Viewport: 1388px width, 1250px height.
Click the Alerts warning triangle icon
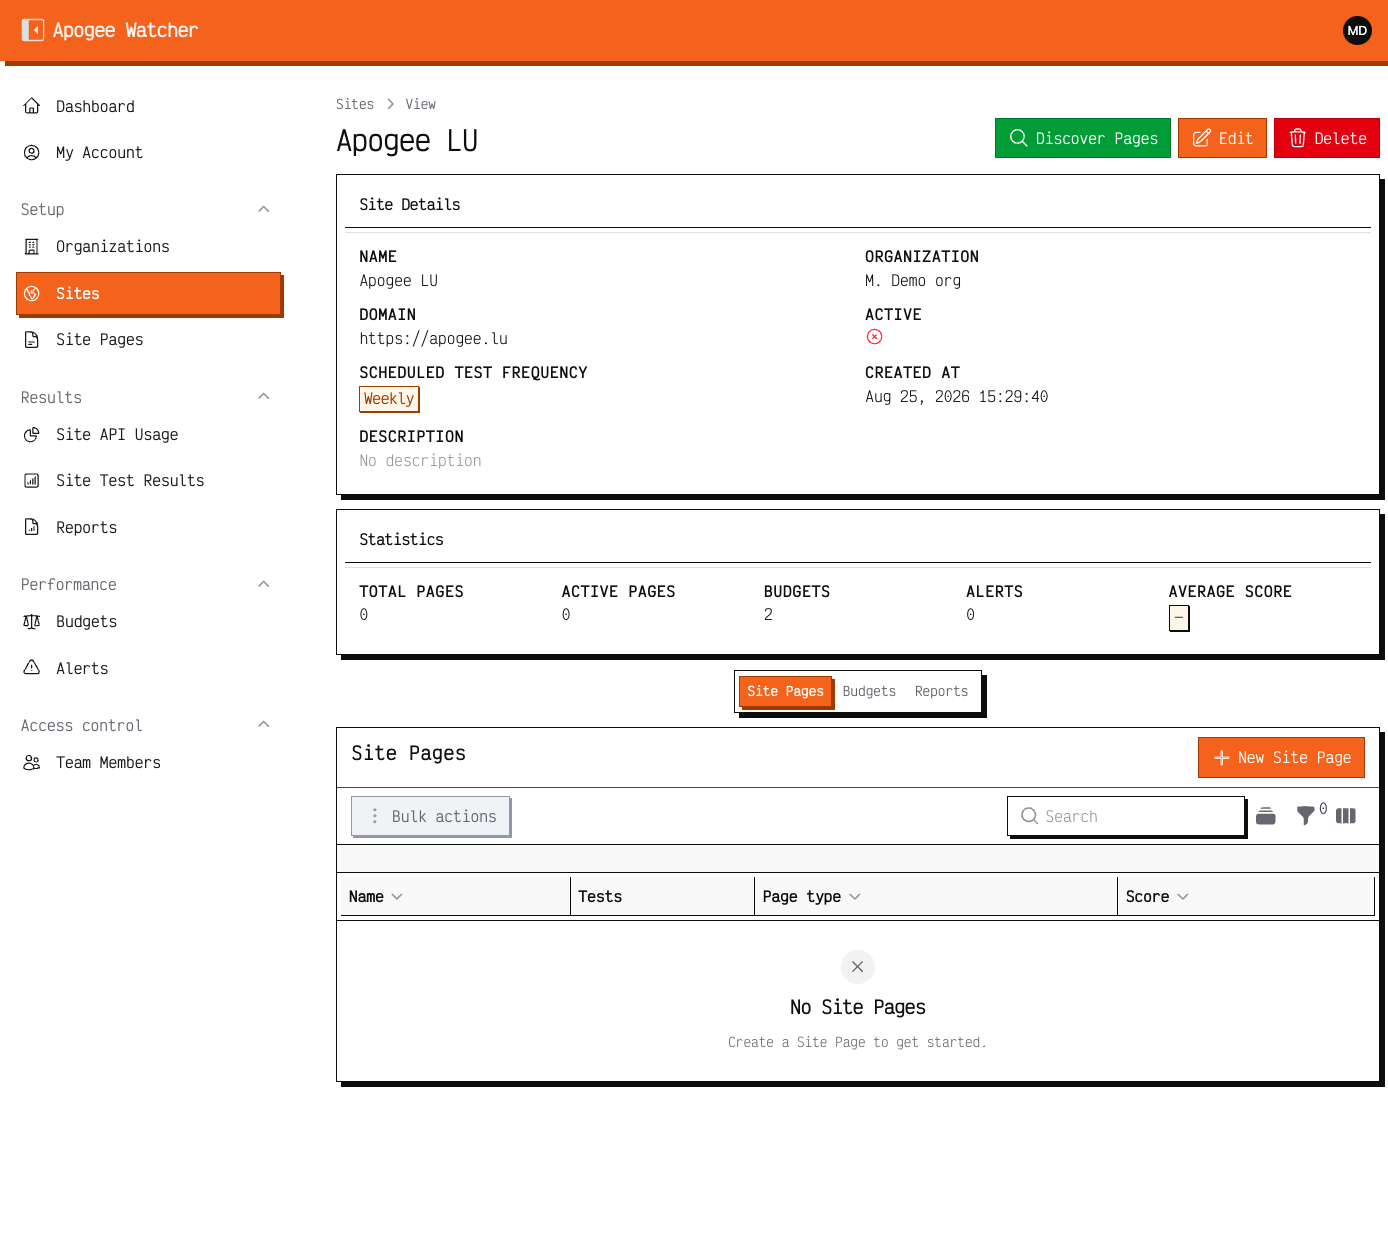[32, 668]
